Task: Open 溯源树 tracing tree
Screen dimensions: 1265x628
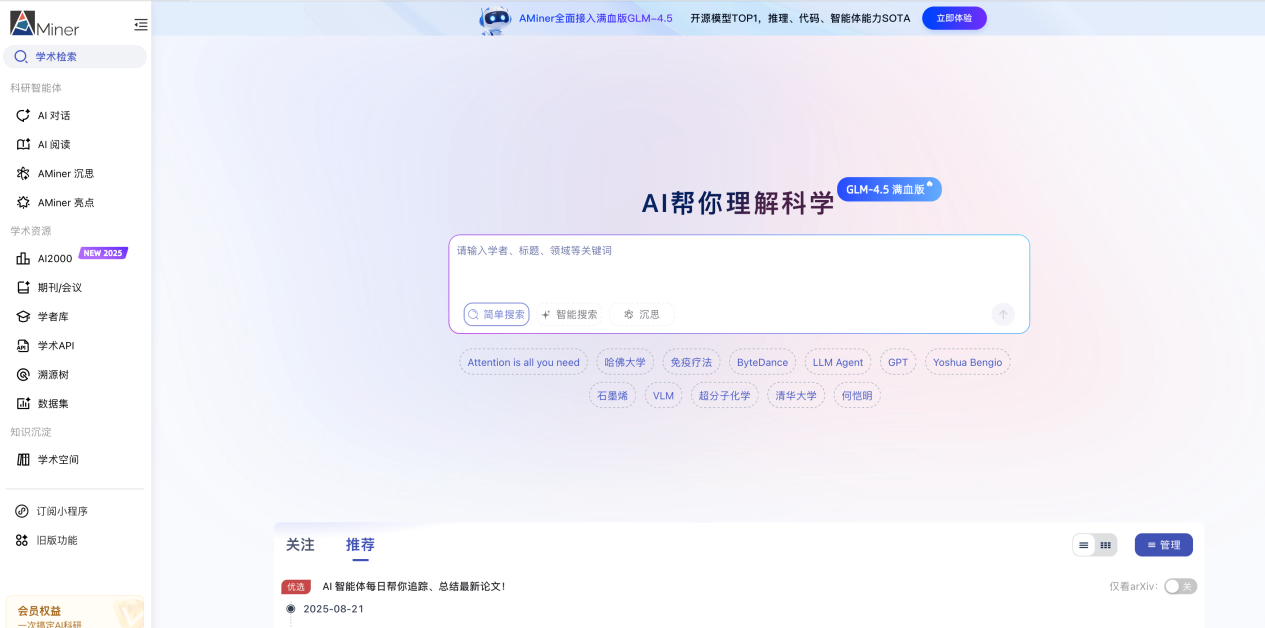Action: click(53, 375)
